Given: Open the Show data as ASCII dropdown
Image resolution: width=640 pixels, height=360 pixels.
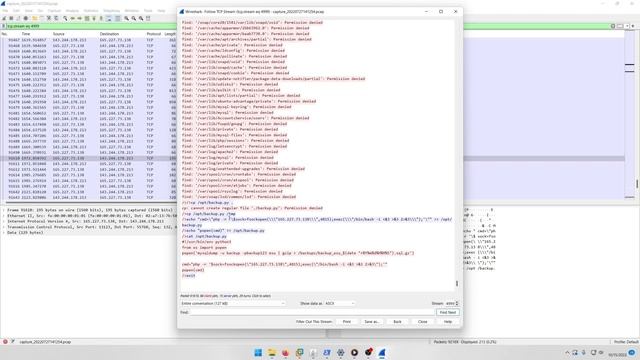Looking at the screenshot, I should click(340, 303).
